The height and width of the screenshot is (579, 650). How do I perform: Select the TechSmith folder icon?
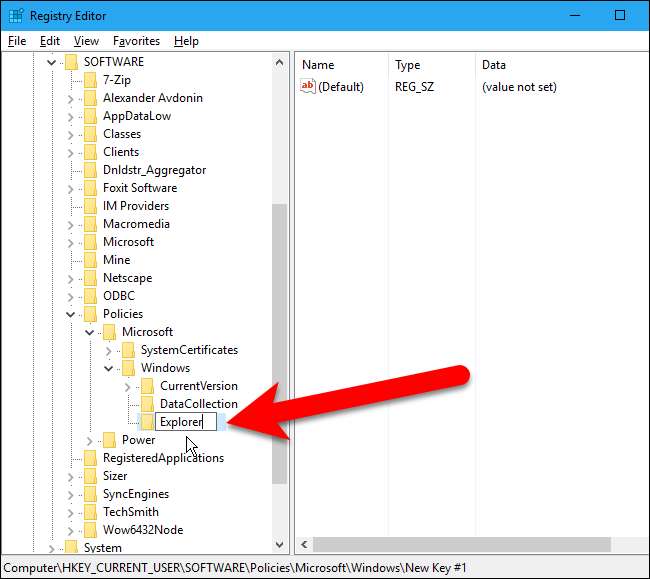(90, 512)
